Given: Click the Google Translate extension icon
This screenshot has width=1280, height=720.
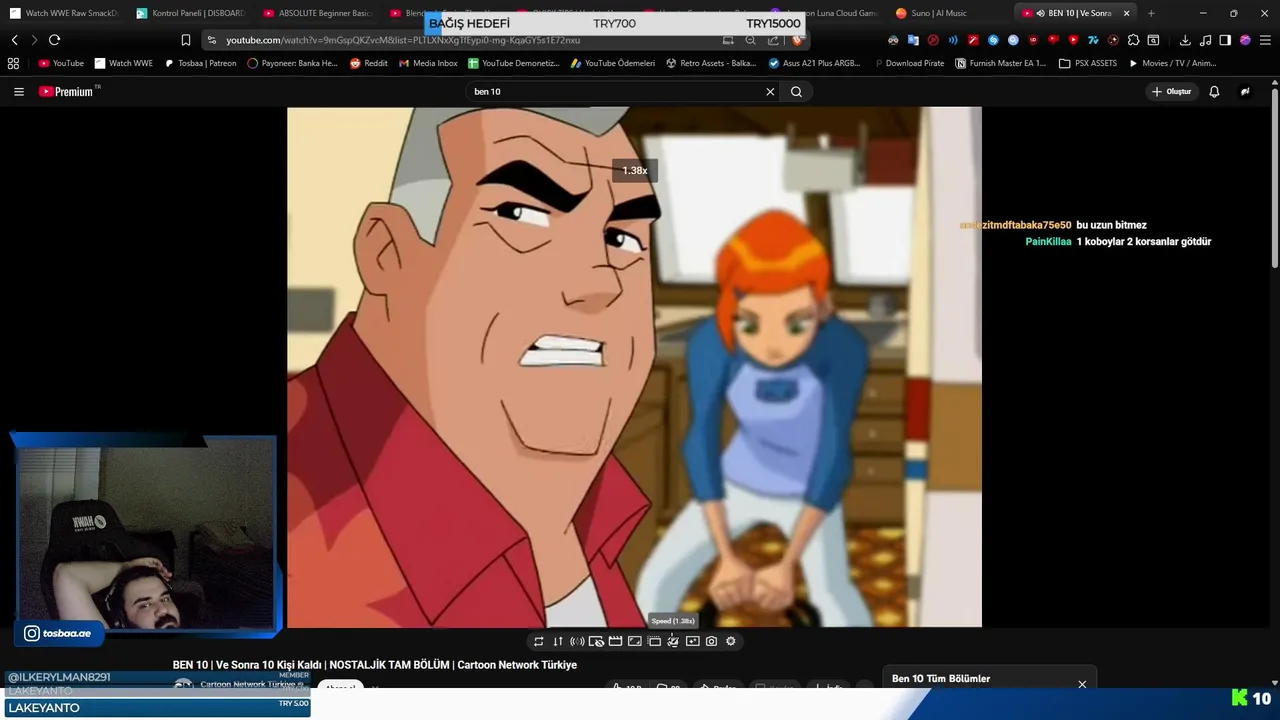Looking at the screenshot, I should coord(913,40).
